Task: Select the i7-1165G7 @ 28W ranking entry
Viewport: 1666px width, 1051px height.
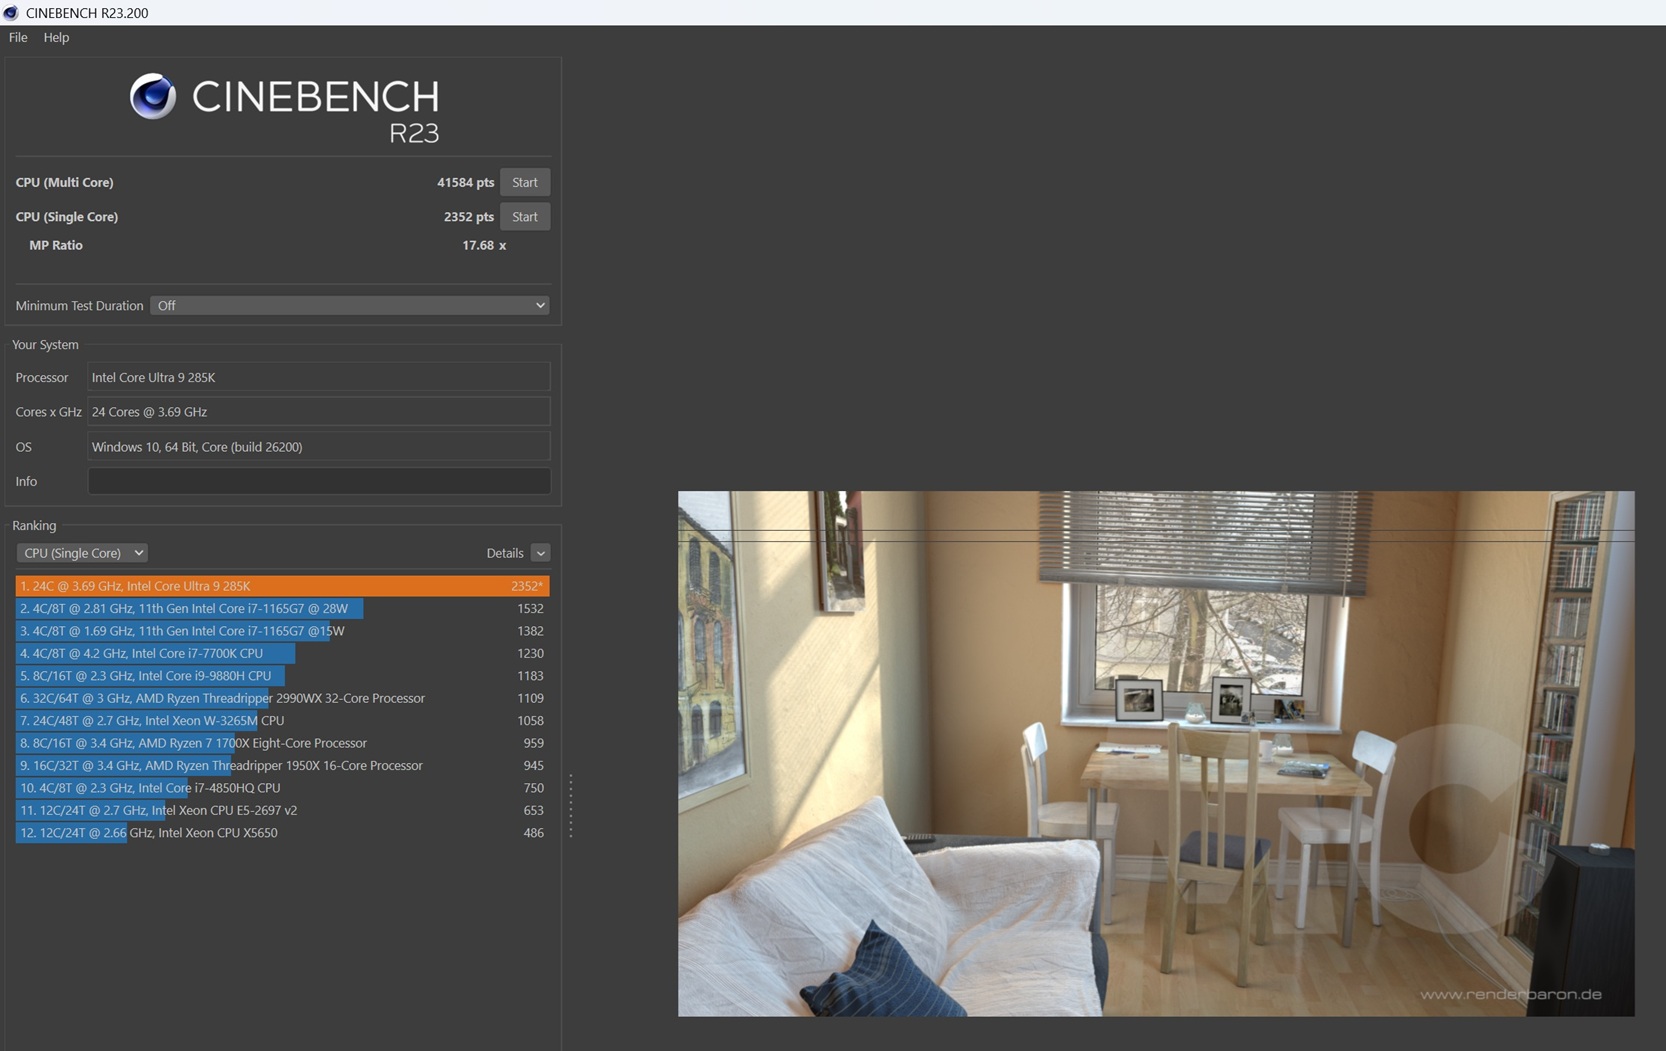Action: pos(282,608)
